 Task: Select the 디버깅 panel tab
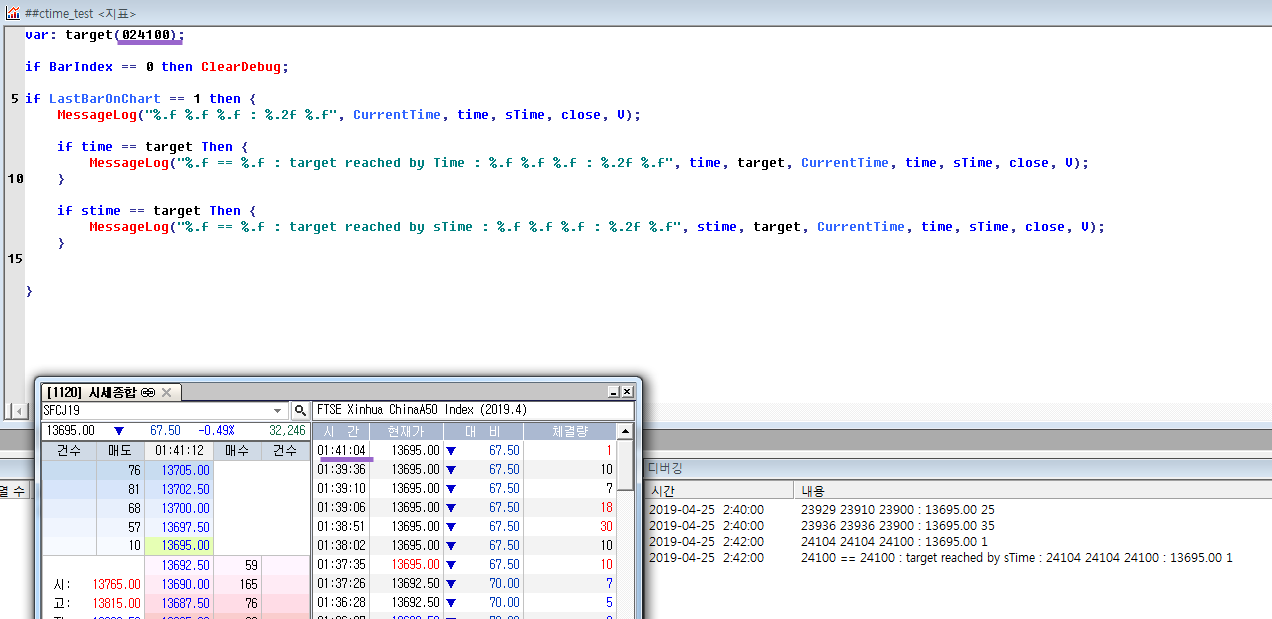[666, 467]
